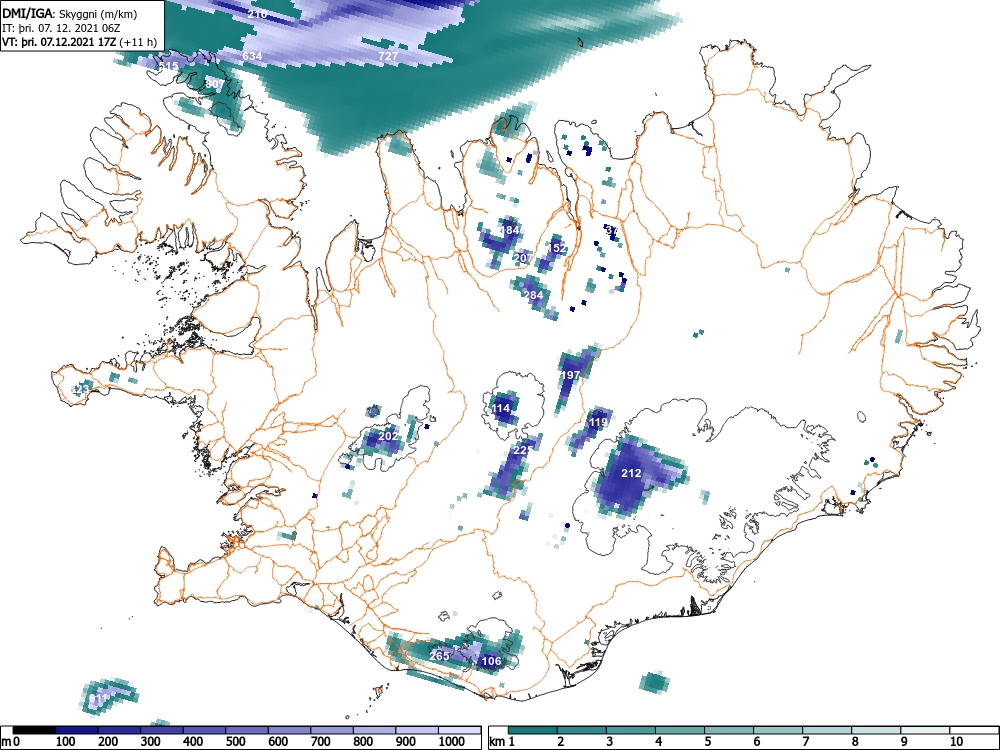Select the initial time line 'IT: þri. 07. 12. 2021 06Z'

click(x=61, y=28)
